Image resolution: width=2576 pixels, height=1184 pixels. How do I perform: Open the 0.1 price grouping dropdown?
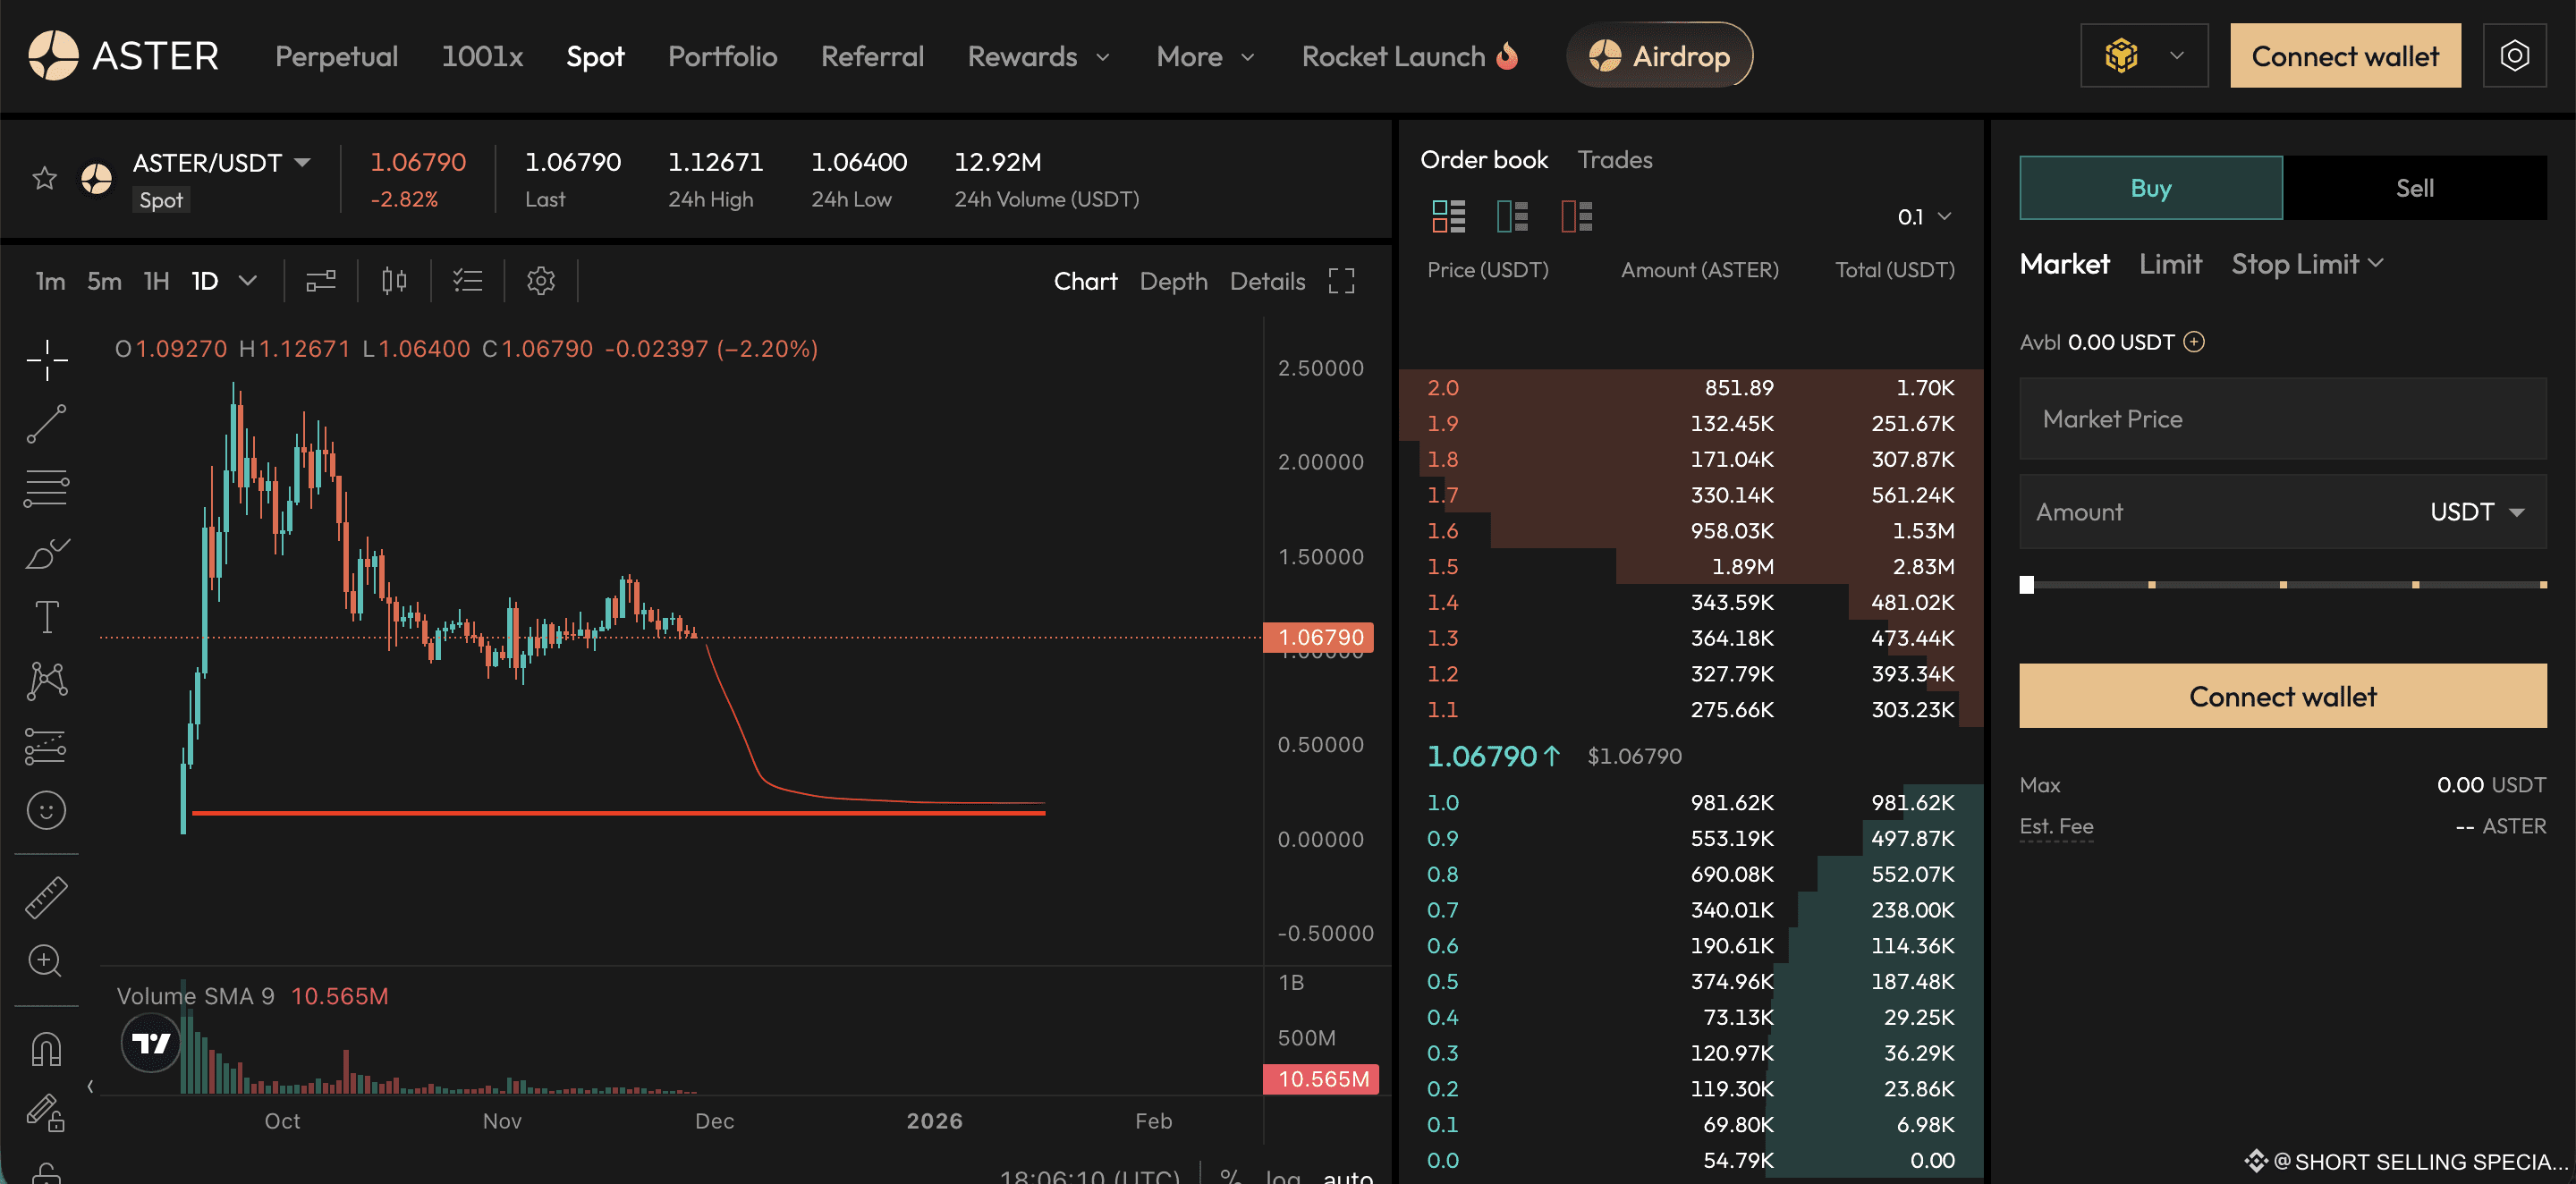coord(1924,217)
